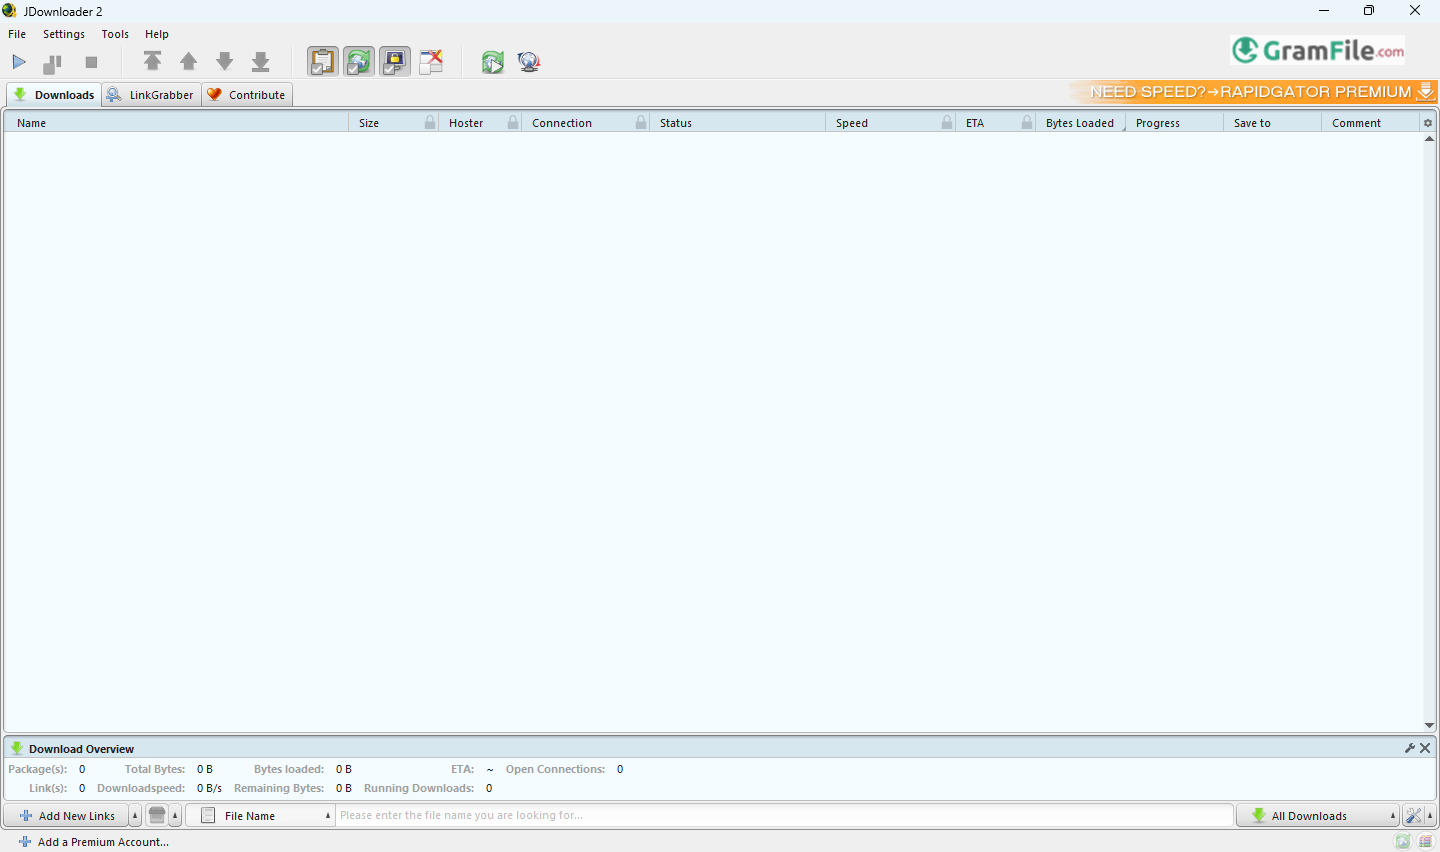Click the scrollbar up arrow
Viewport: 1440px width, 852px height.
[x=1429, y=139]
